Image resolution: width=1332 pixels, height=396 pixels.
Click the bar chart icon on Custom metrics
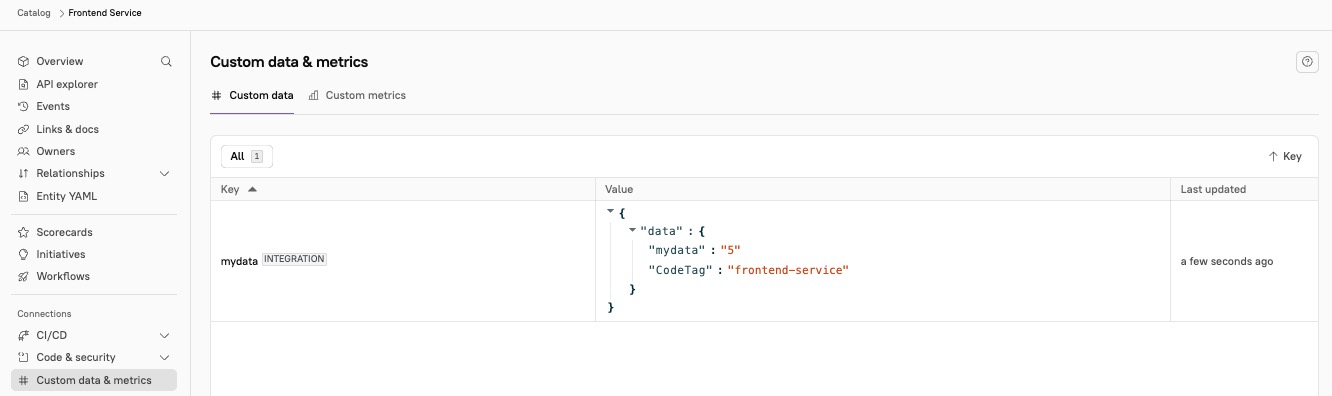314,96
